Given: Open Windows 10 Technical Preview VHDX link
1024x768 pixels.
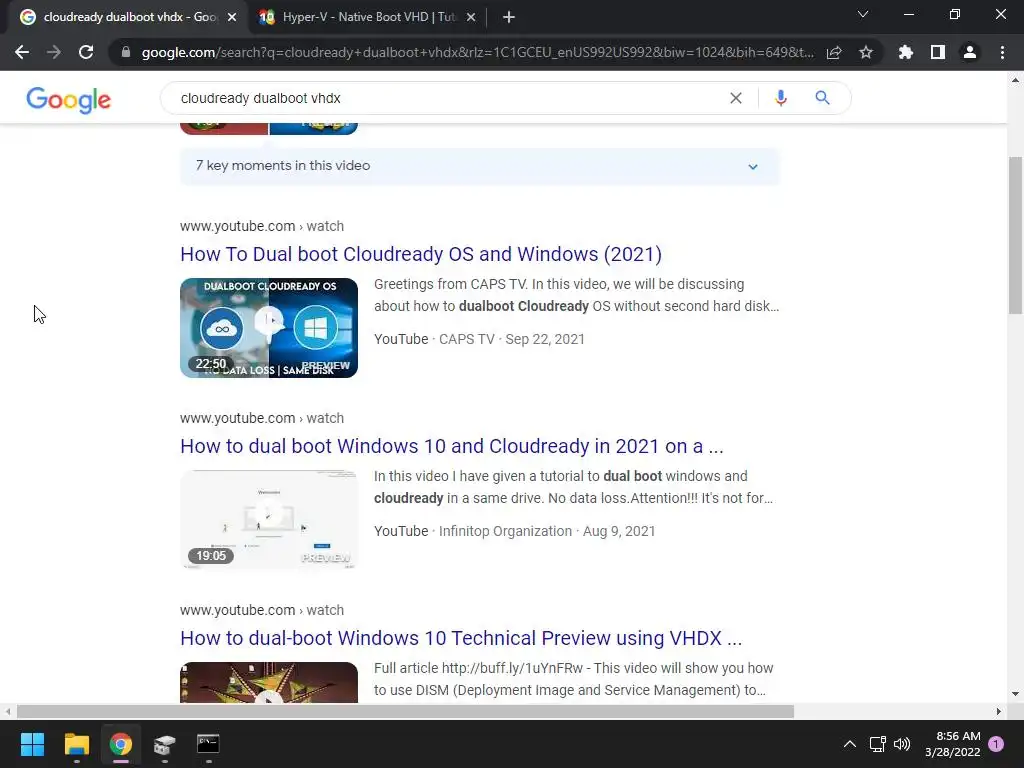Looking at the screenshot, I should pos(461,638).
